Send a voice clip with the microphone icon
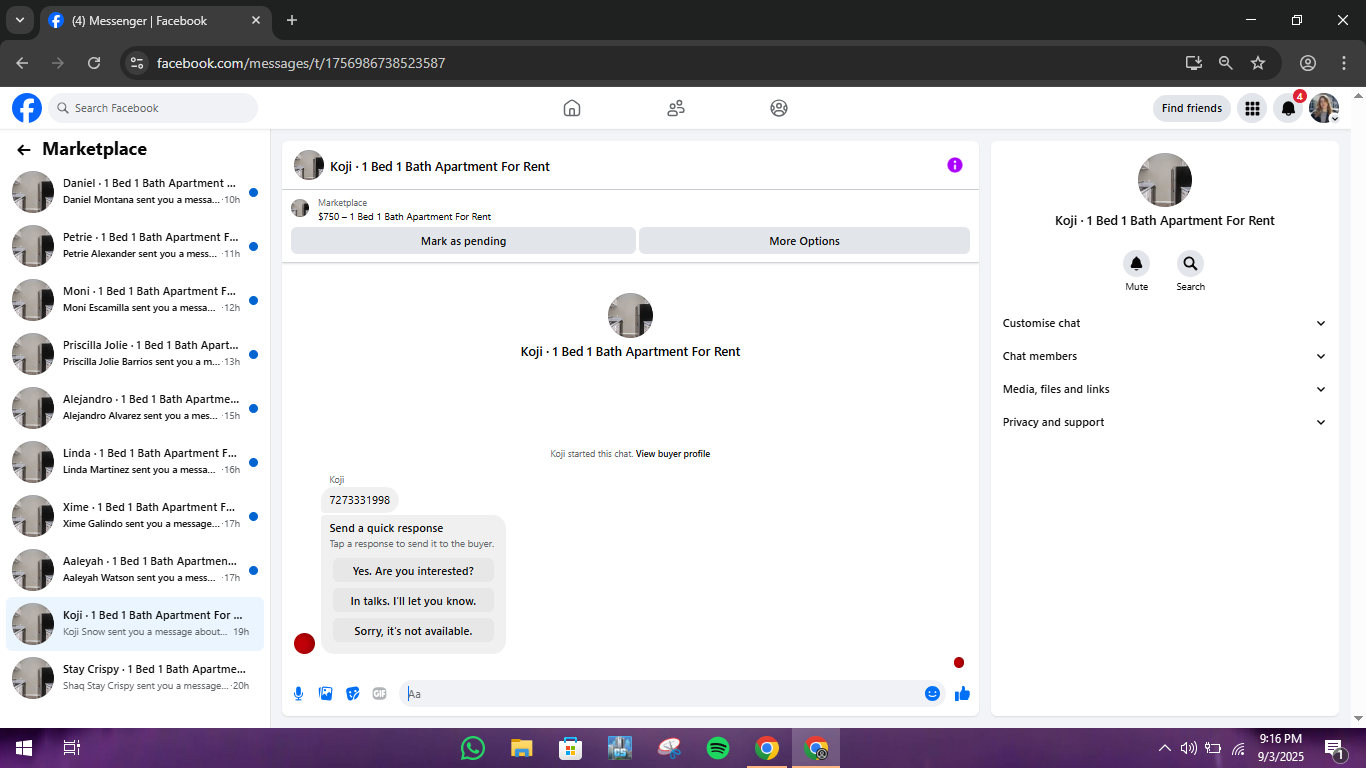Screen dimensions: 1366x768 click(298, 693)
